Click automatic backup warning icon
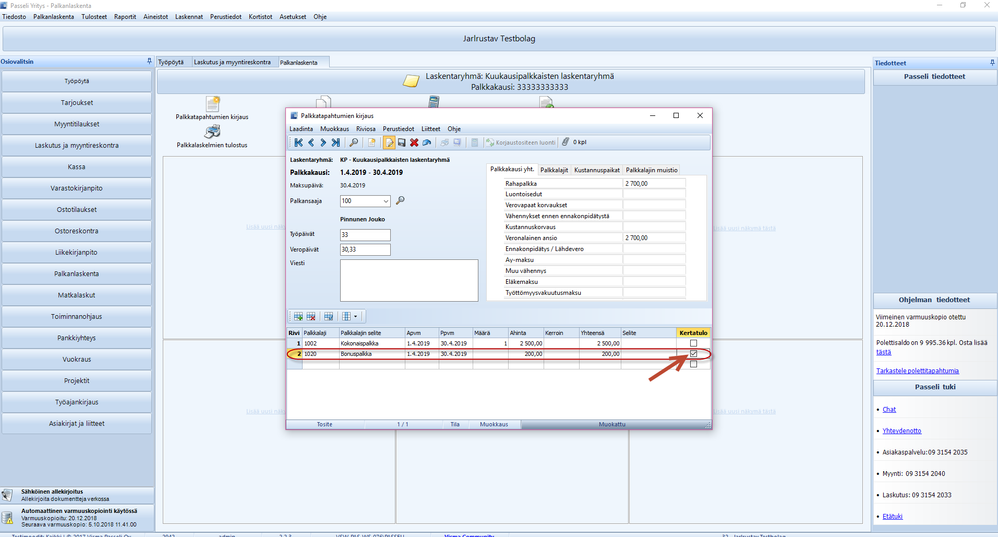 click(x=8, y=517)
